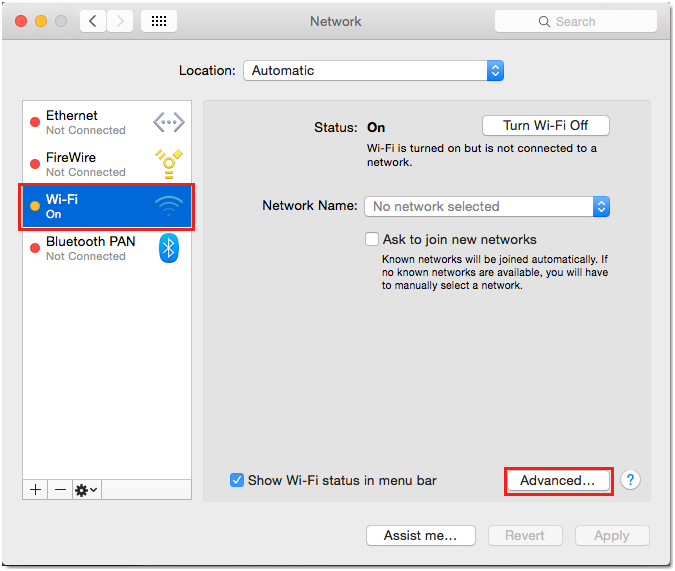This screenshot has height=571, width=675.
Task: Click the yellow FireWire icon
Action: 168,163
